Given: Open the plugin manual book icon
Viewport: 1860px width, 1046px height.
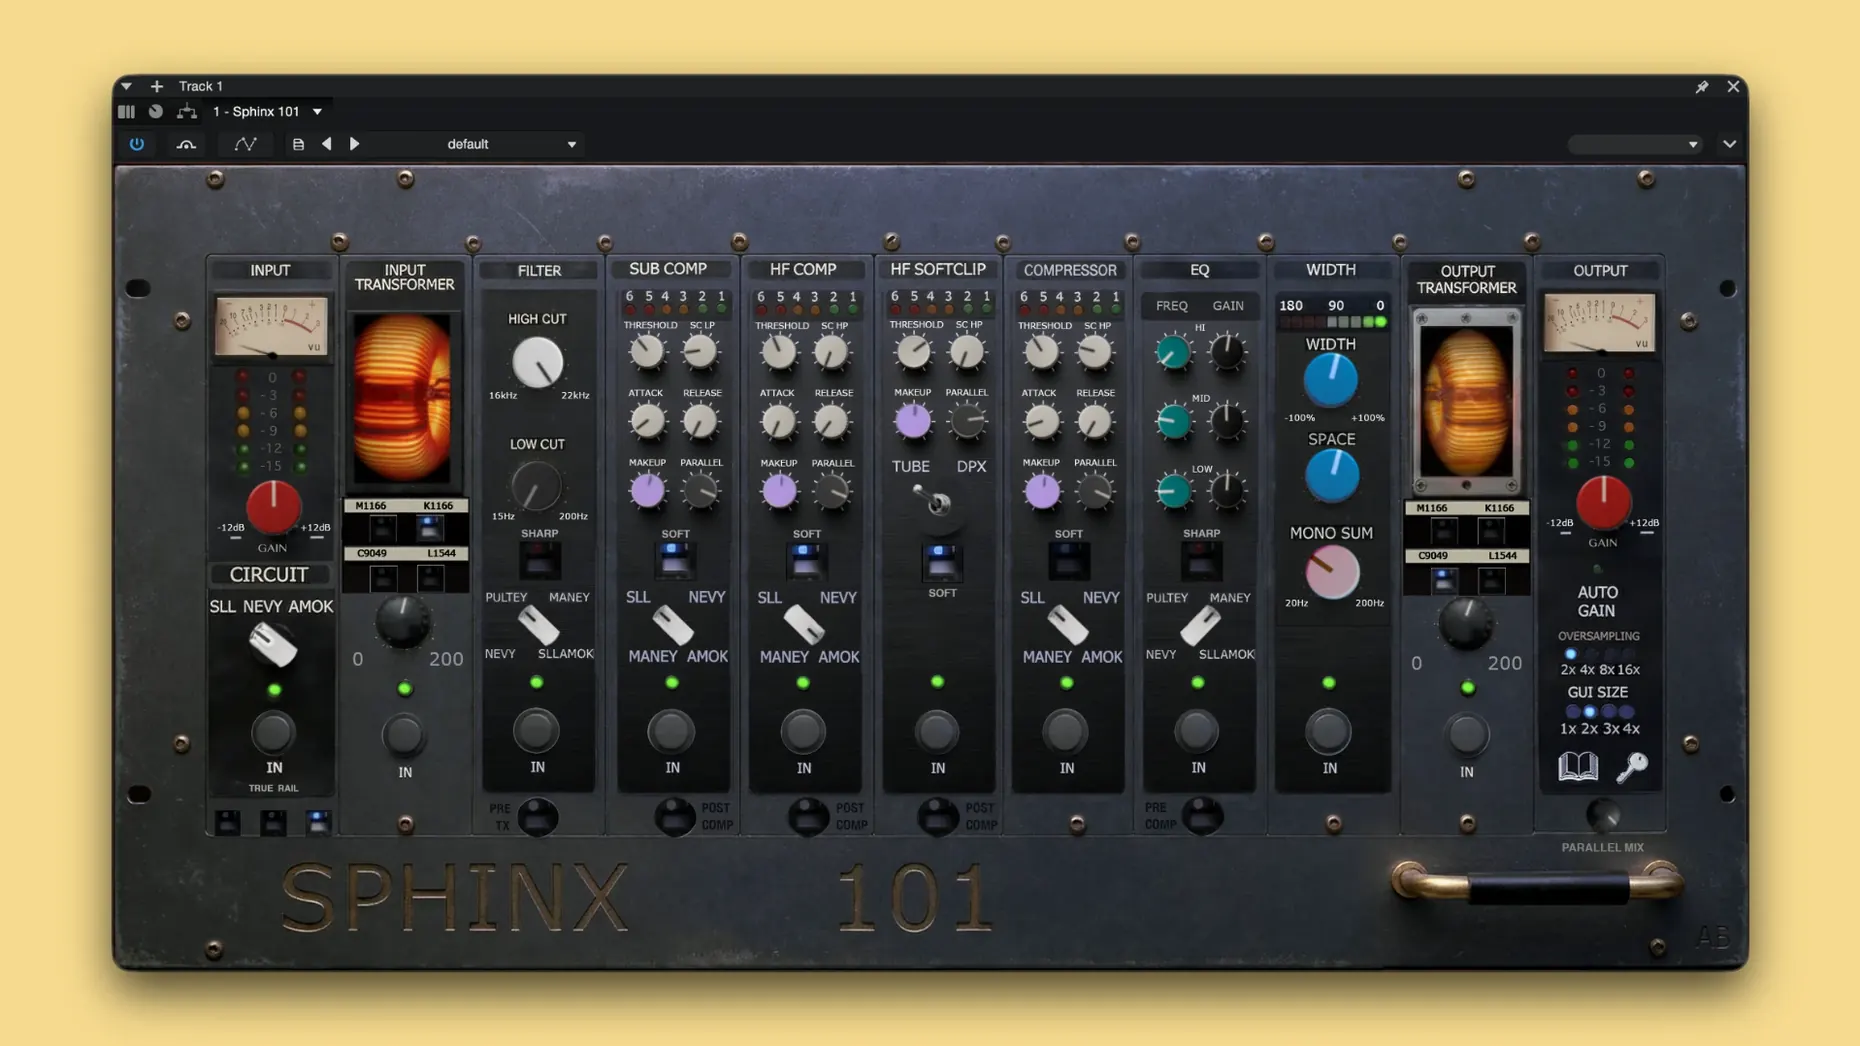Looking at the screenshot, I should (1578, 767).
